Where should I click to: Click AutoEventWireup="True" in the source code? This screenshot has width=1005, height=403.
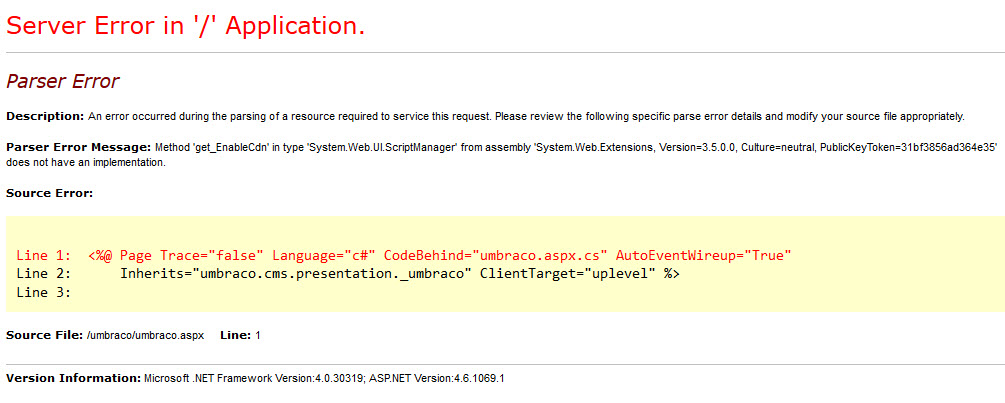pyautogui.click(x=703, y=256)
